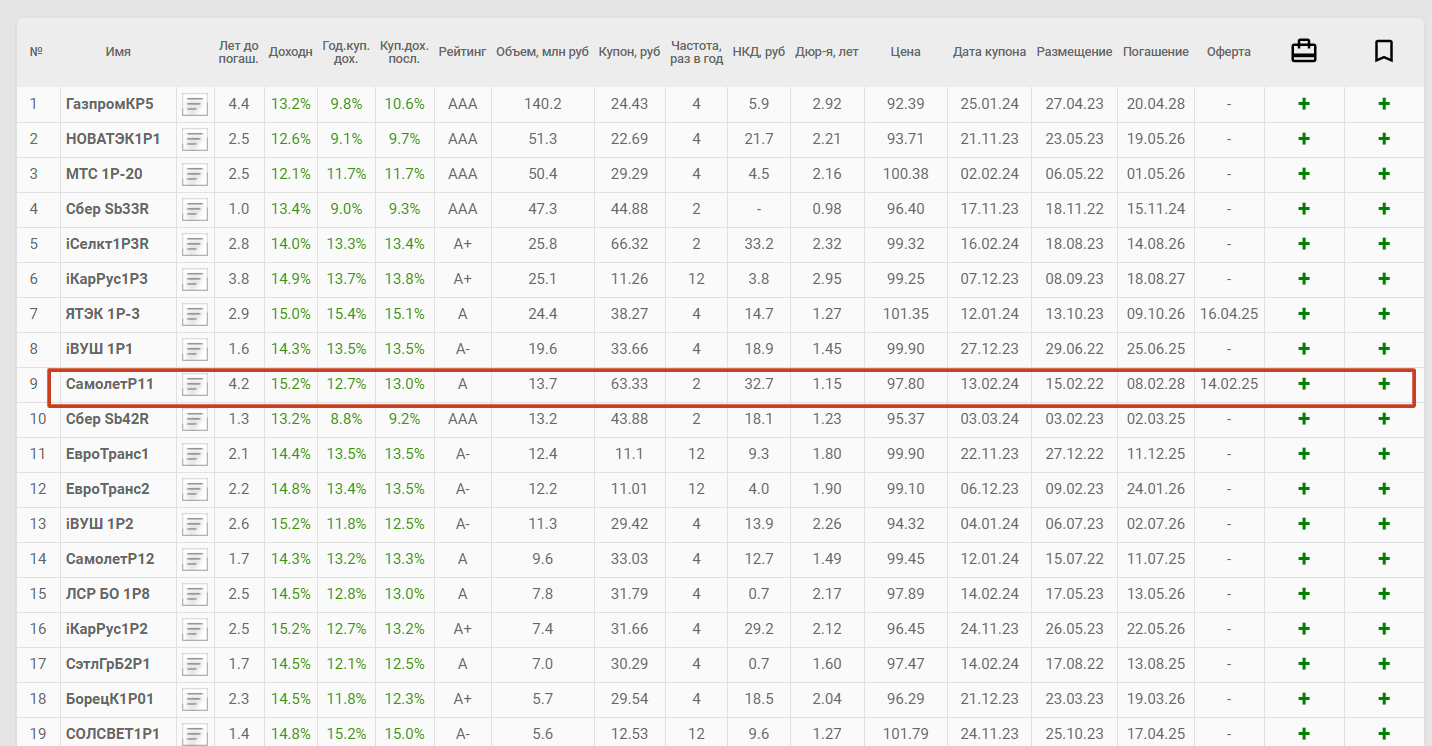Open bond iВУШ 1Р1 name link

(x=99, y=349)
